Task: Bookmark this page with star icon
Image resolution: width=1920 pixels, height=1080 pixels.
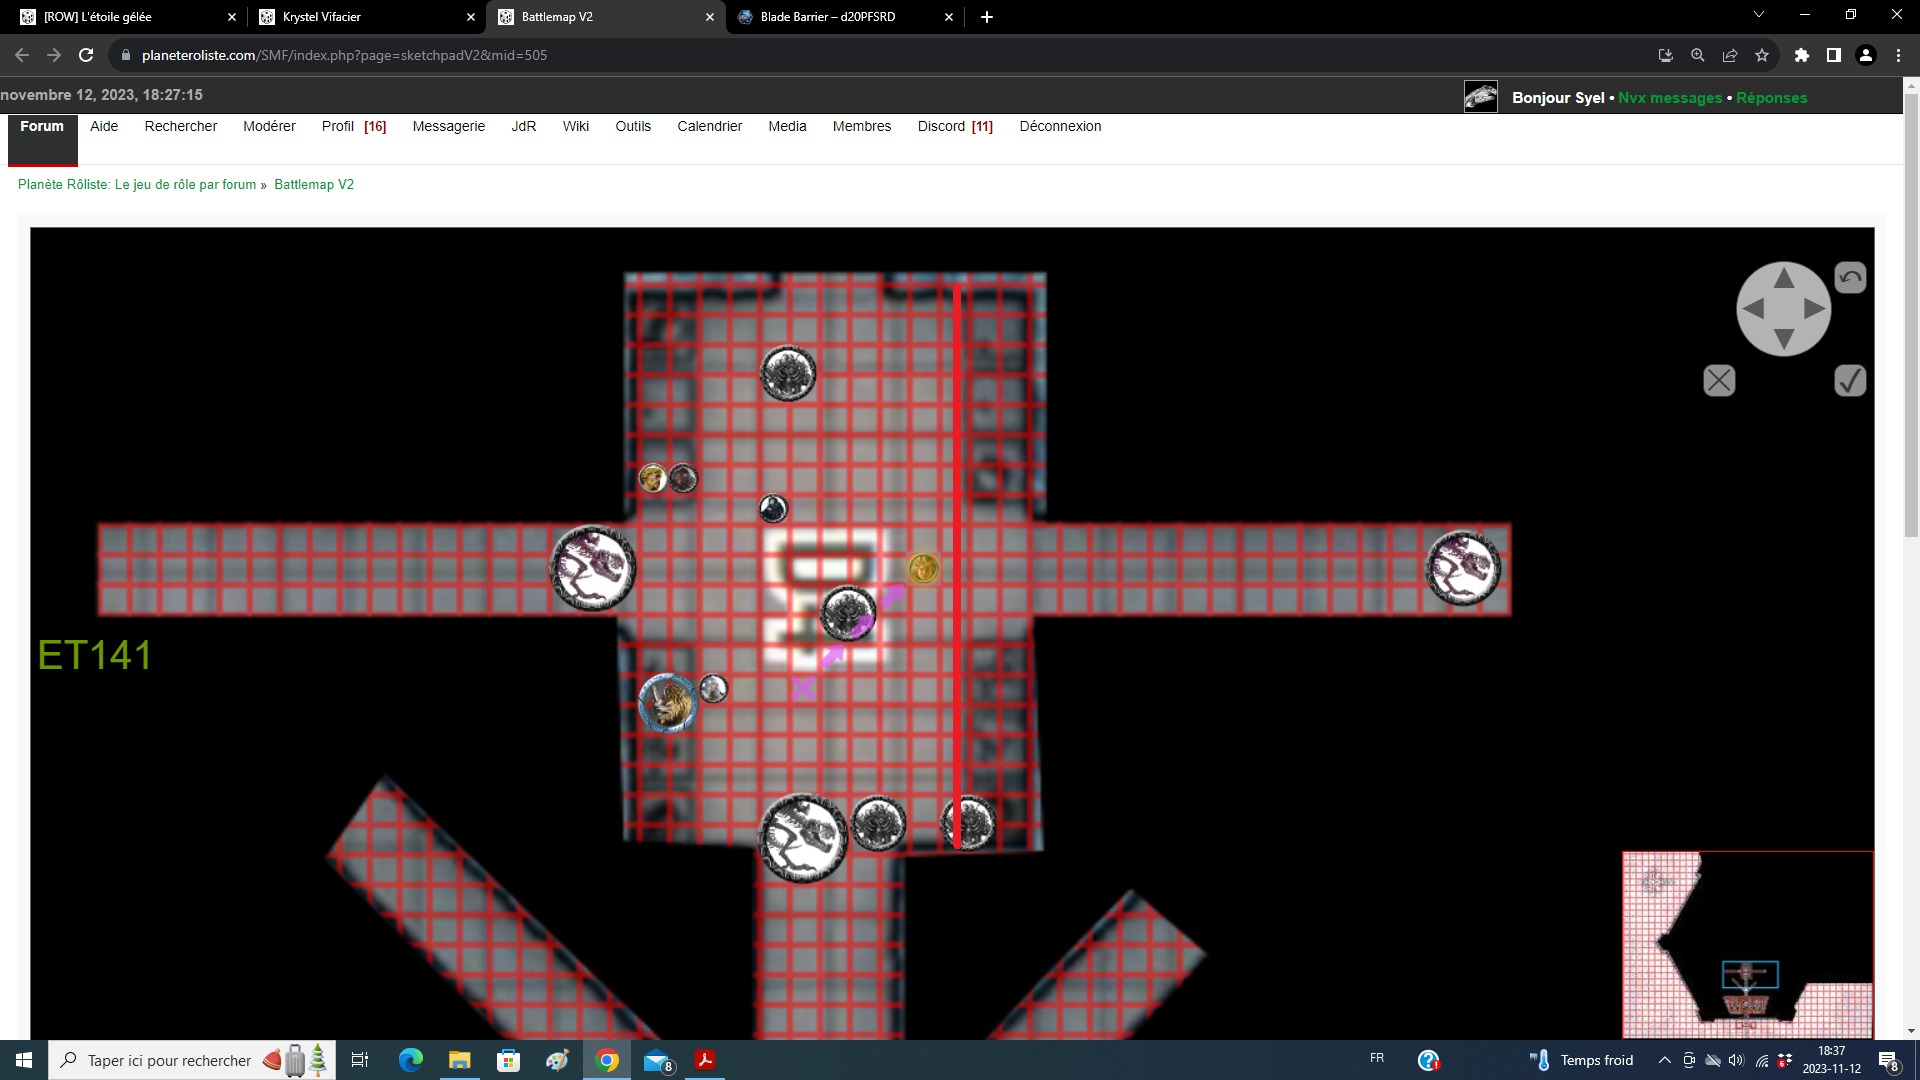Action: pos(1762,55)
